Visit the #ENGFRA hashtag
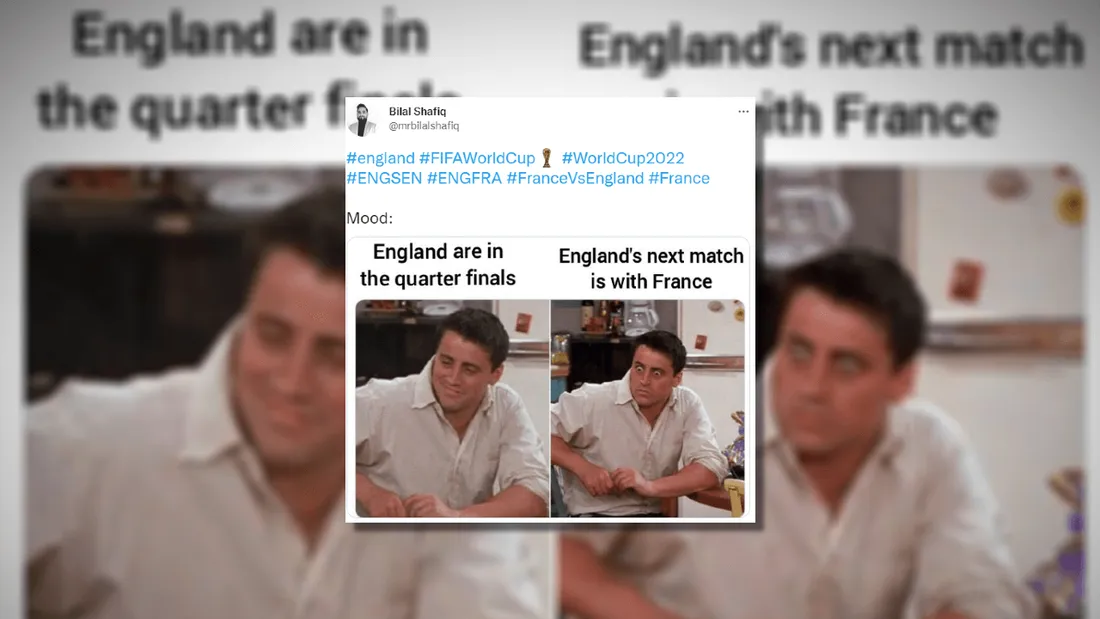Screen dimensions: 1100x619 point(464,178)
